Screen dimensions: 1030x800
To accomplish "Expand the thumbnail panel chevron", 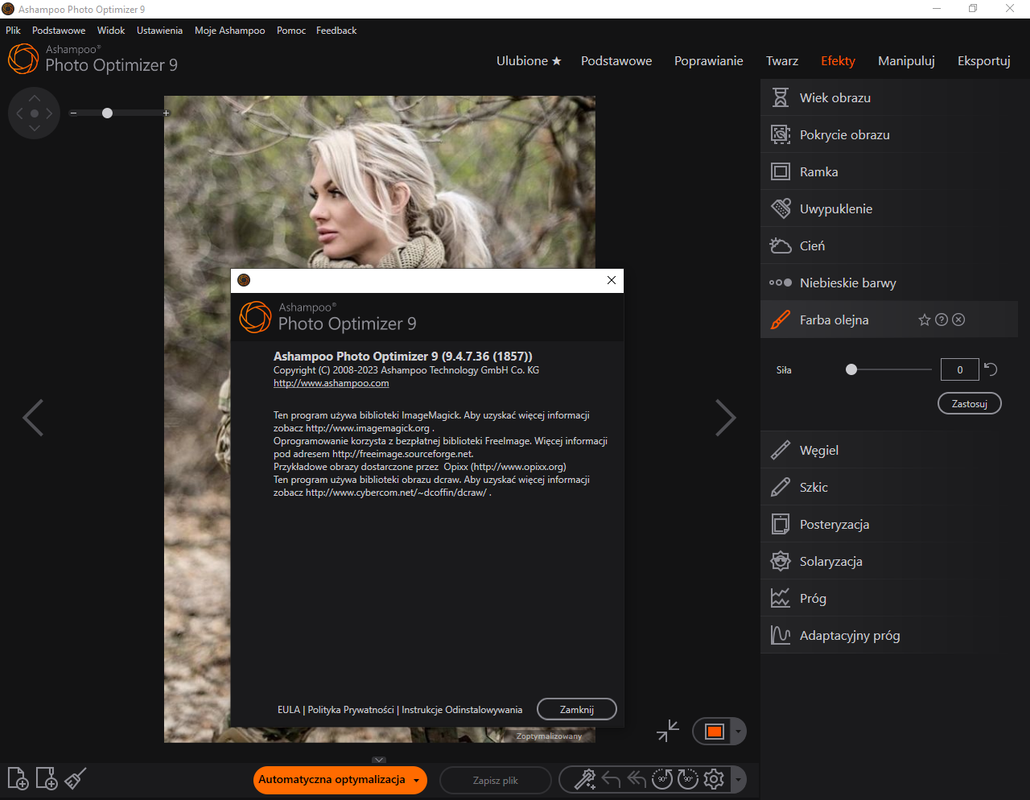I will 379,760.
